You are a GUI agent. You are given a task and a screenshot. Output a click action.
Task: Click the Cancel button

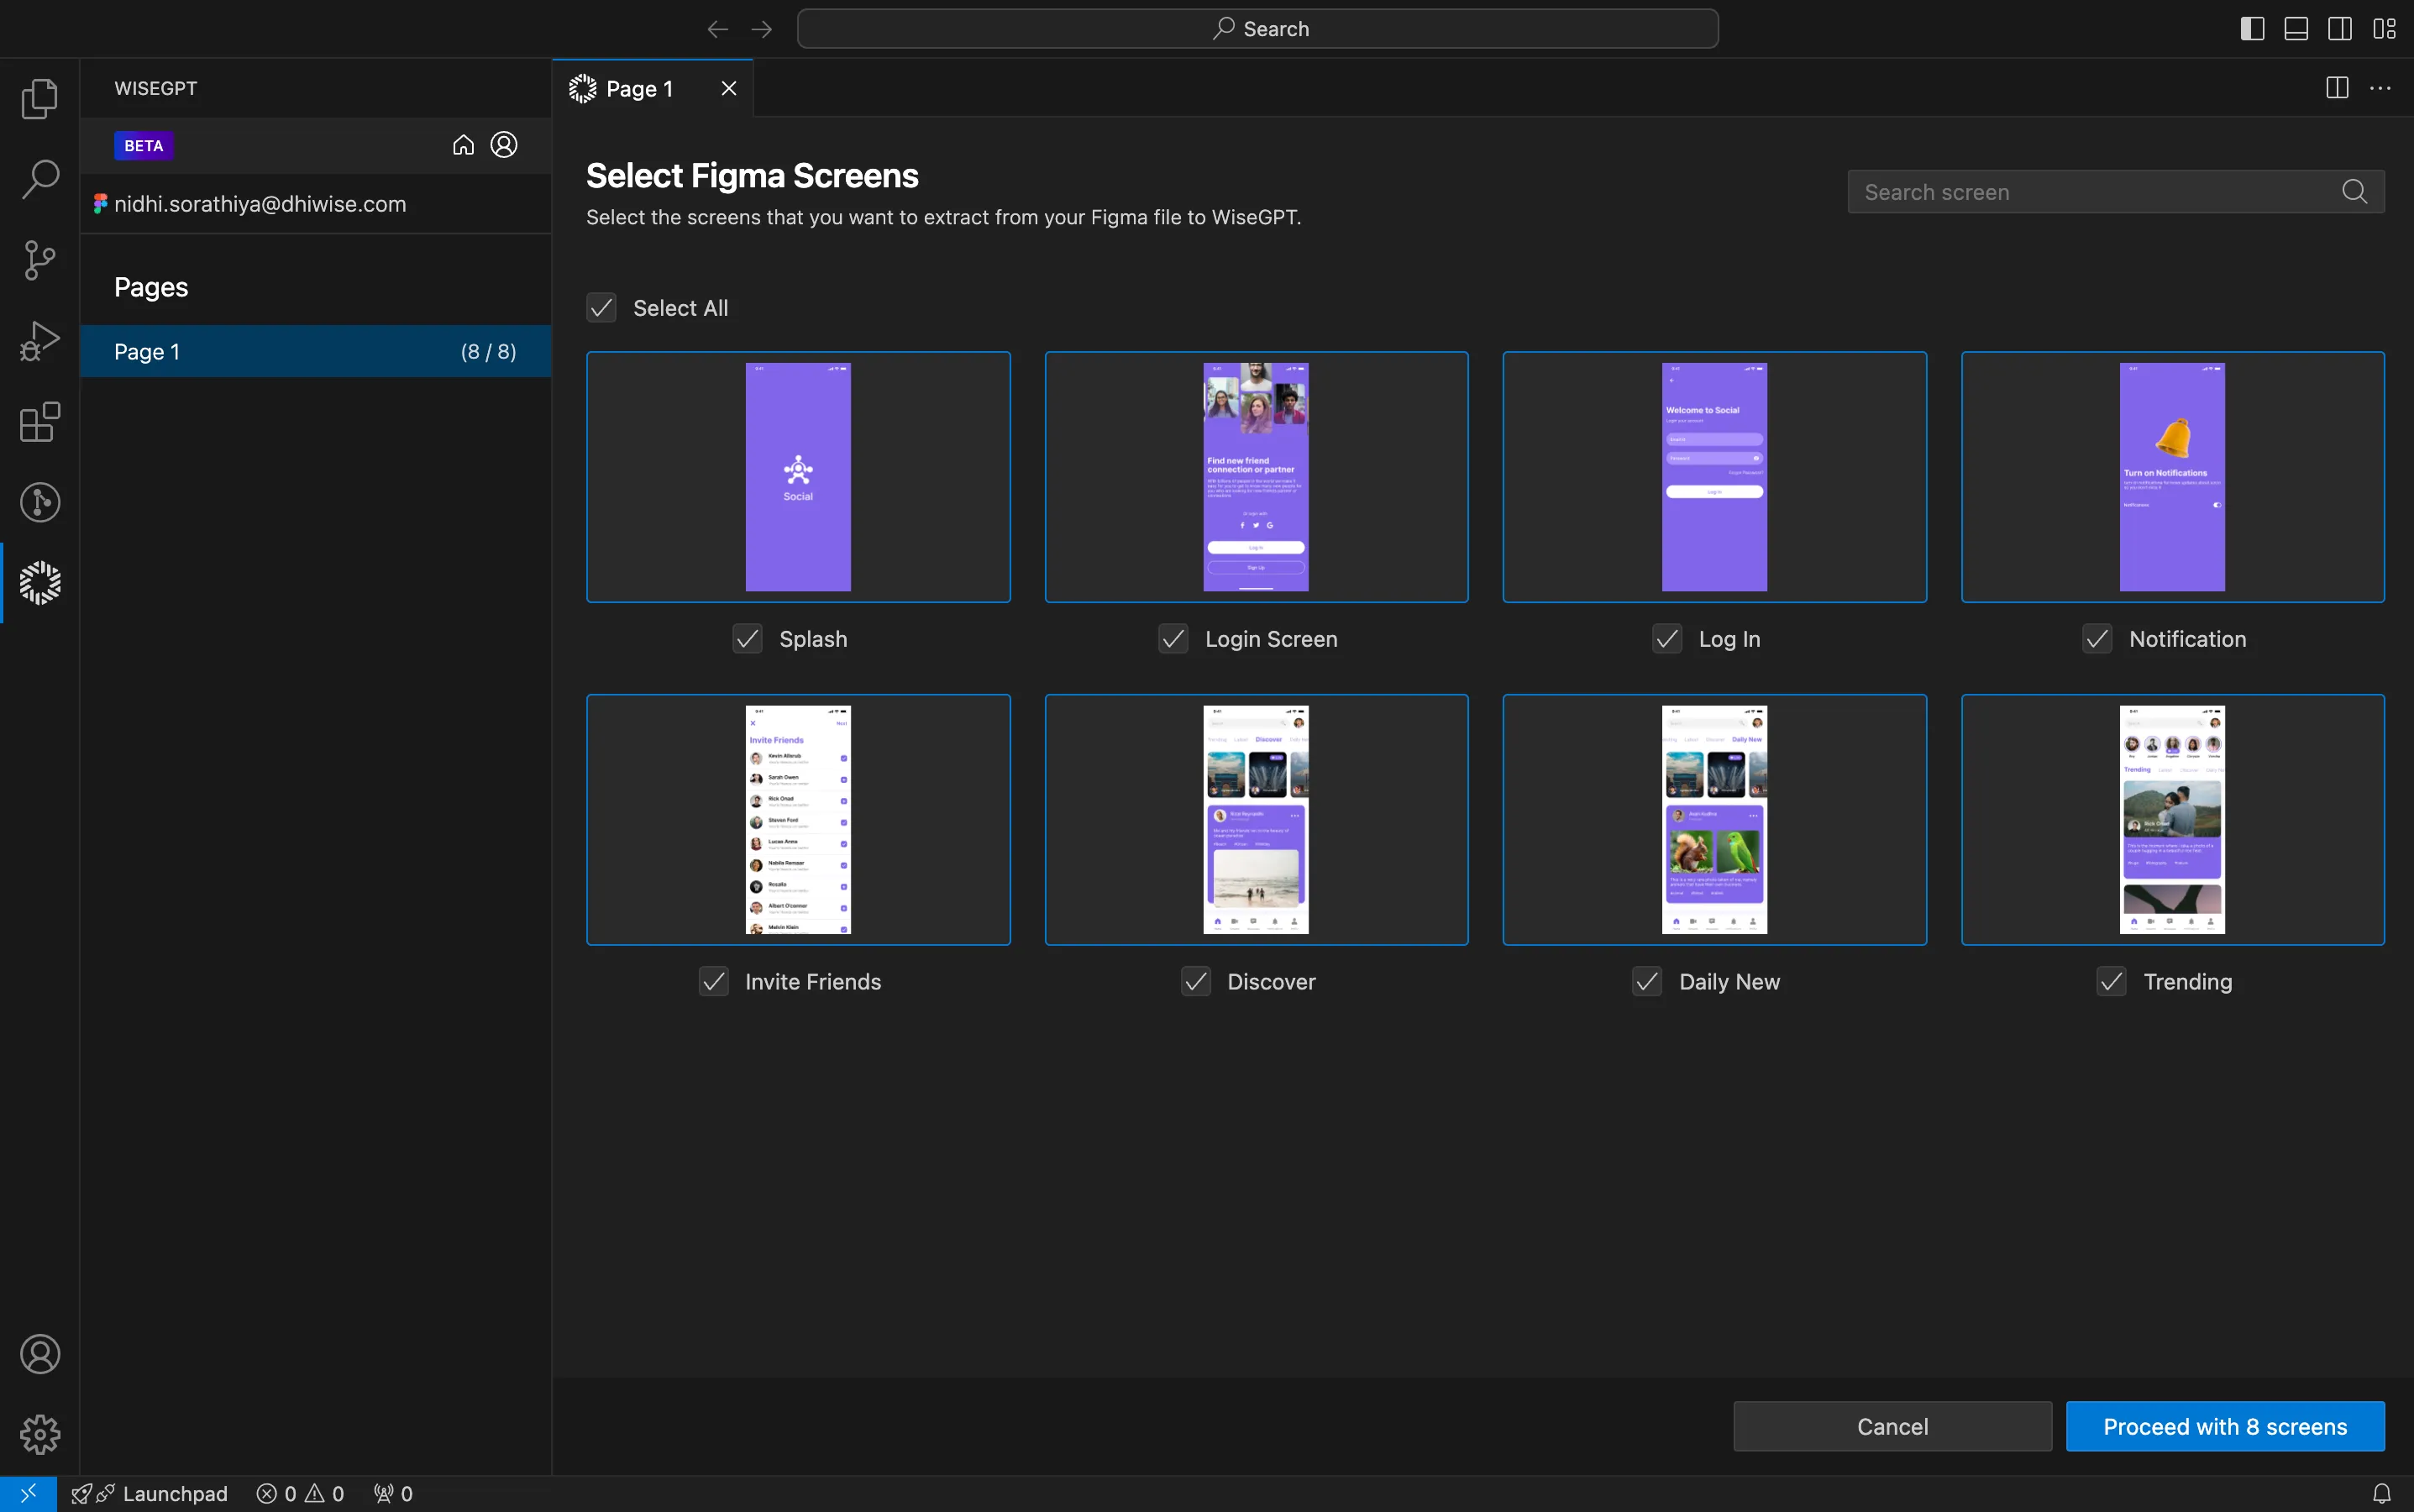1892,1426
